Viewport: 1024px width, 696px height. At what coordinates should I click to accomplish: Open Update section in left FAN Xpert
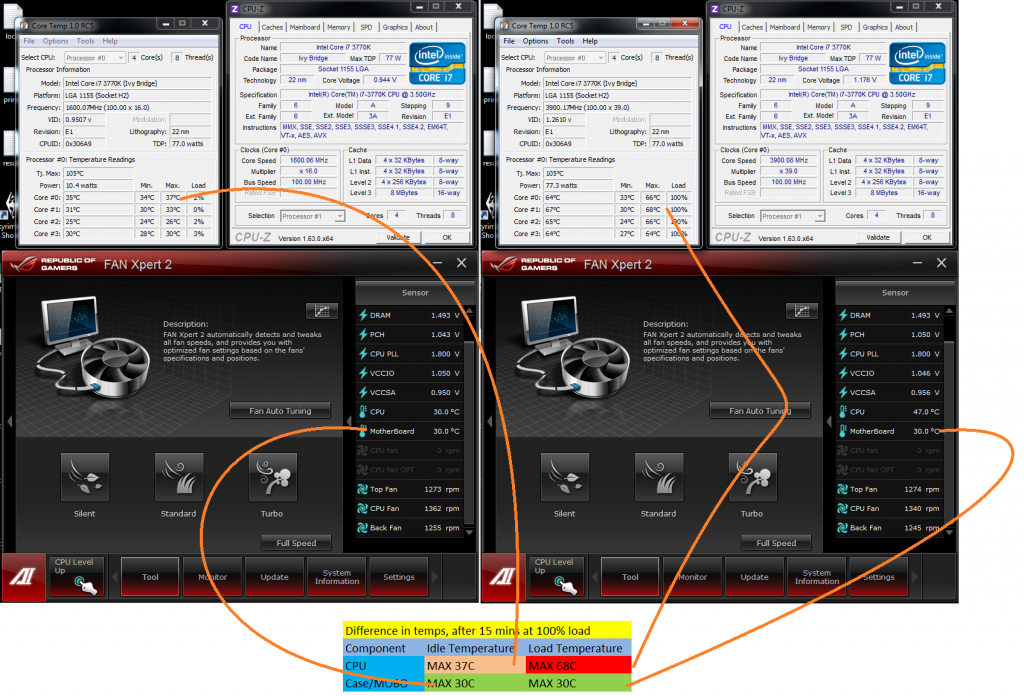click(274, 577)
